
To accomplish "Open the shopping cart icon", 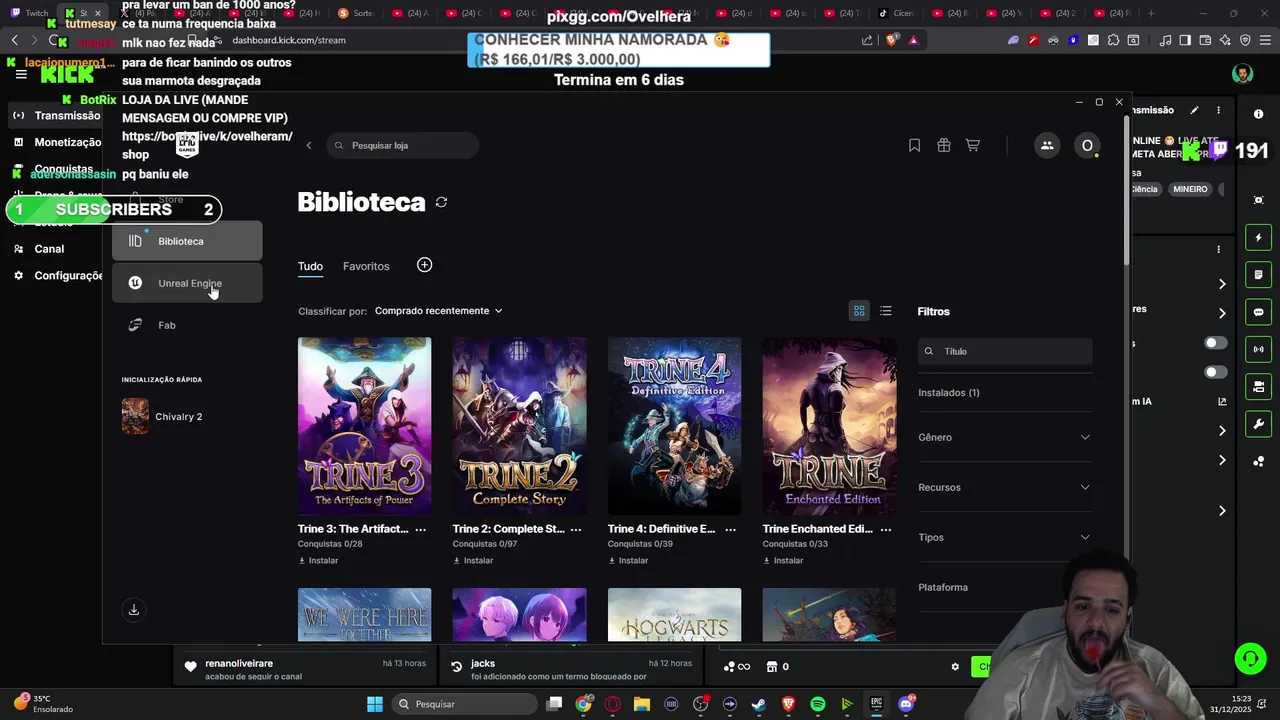I will coord(972,146).
